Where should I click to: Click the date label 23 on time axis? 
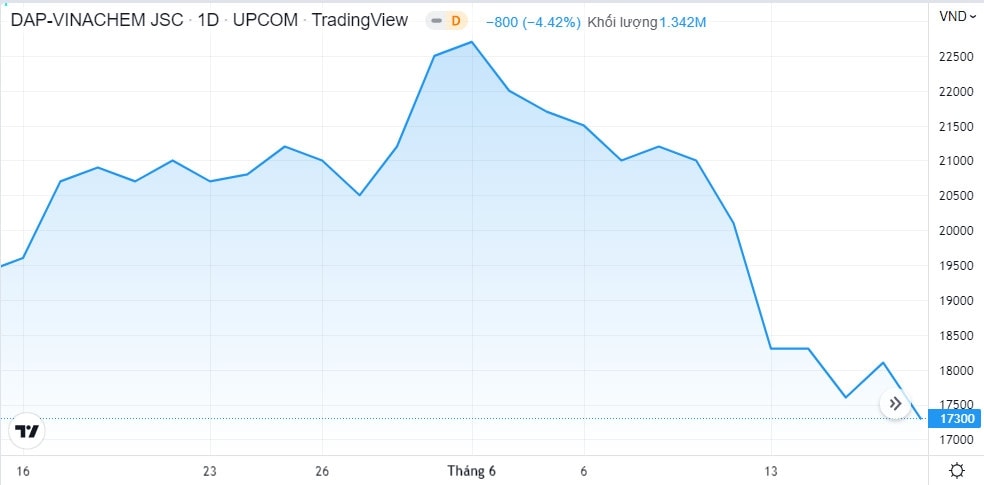(x=210, y=470)
